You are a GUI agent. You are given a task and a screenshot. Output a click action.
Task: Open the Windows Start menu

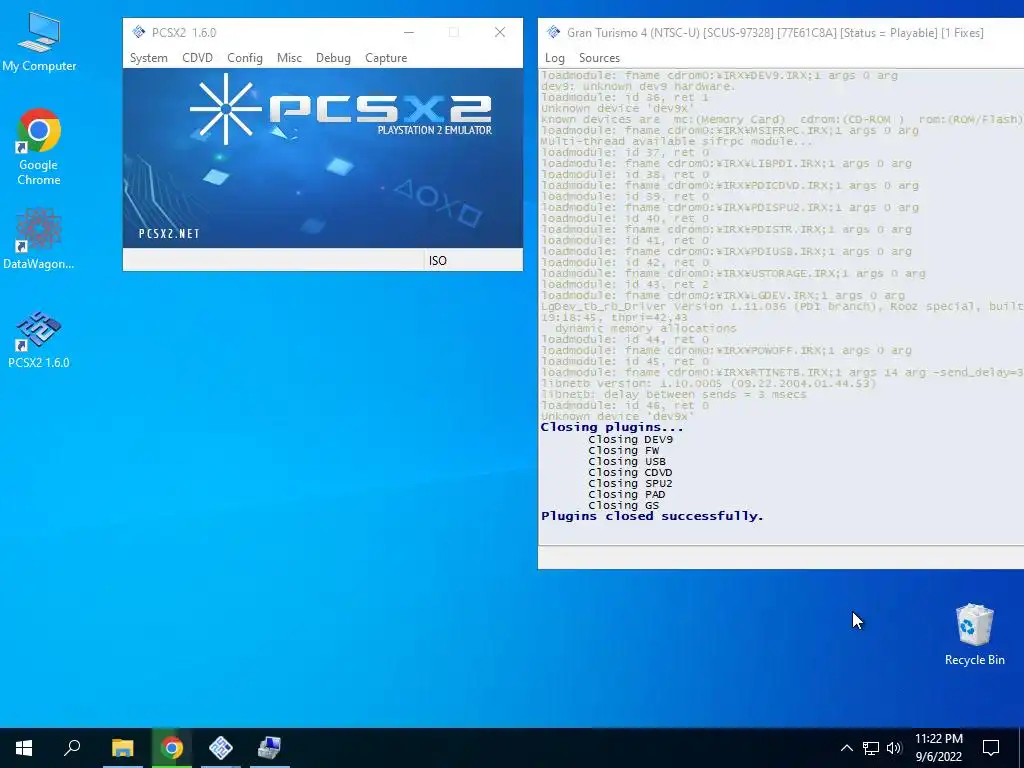click(x=24, y=748)
